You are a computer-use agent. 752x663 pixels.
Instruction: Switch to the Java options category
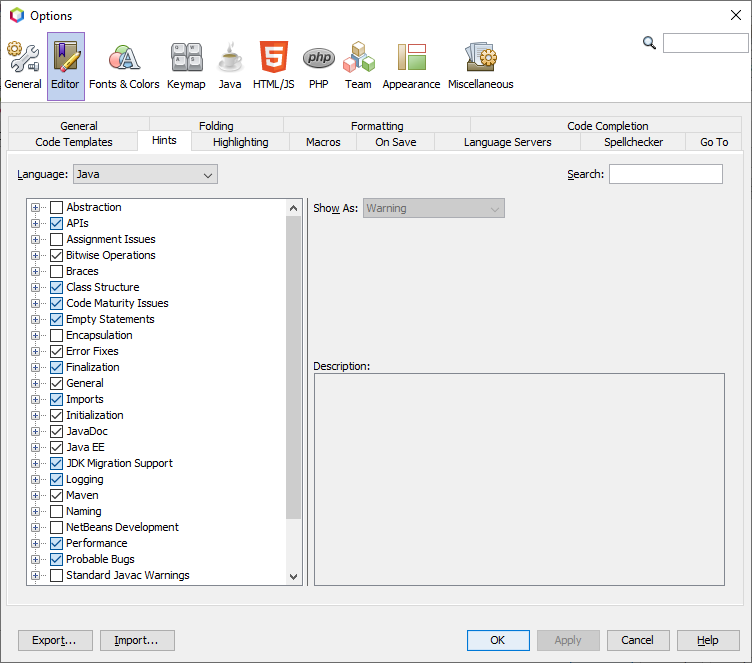tap(230, 66)
